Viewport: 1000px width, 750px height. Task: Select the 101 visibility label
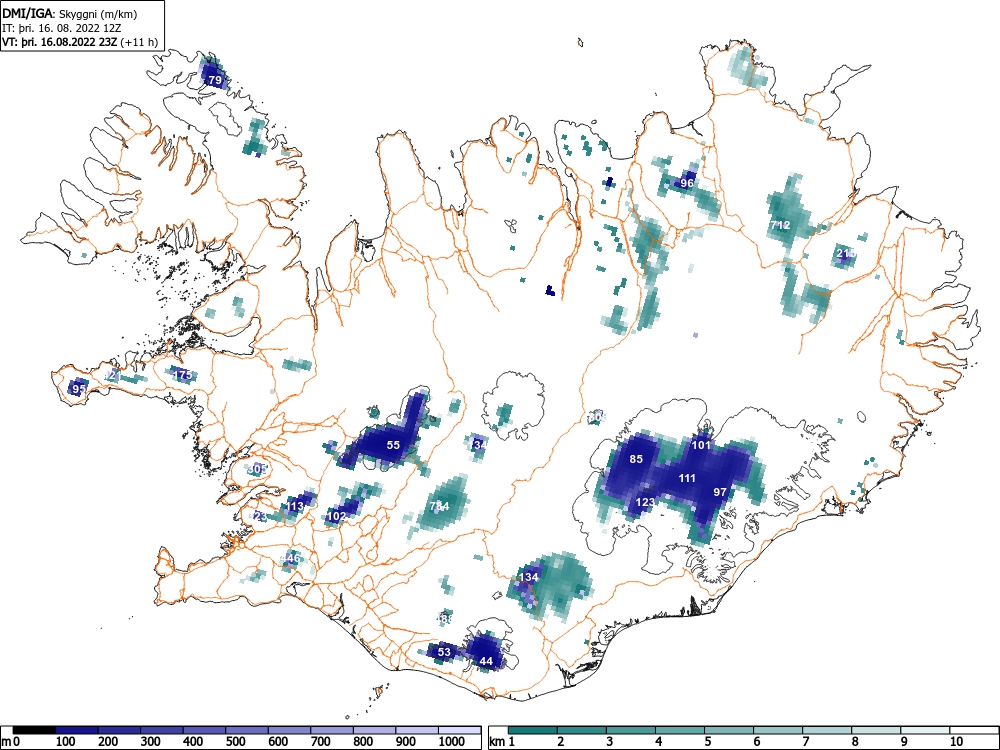[x=701, y=445]
